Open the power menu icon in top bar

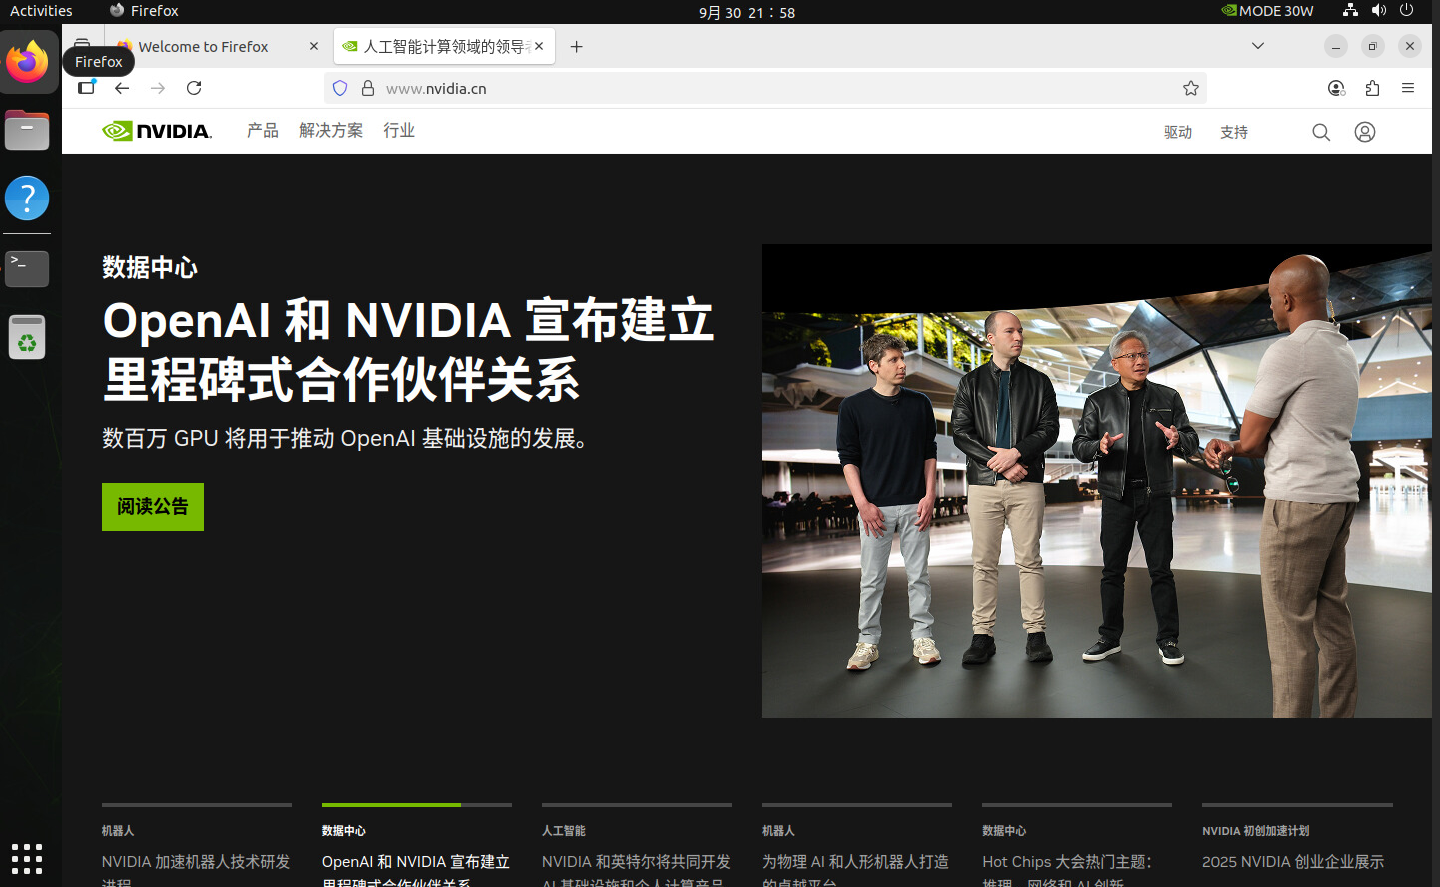[1406, 10]
